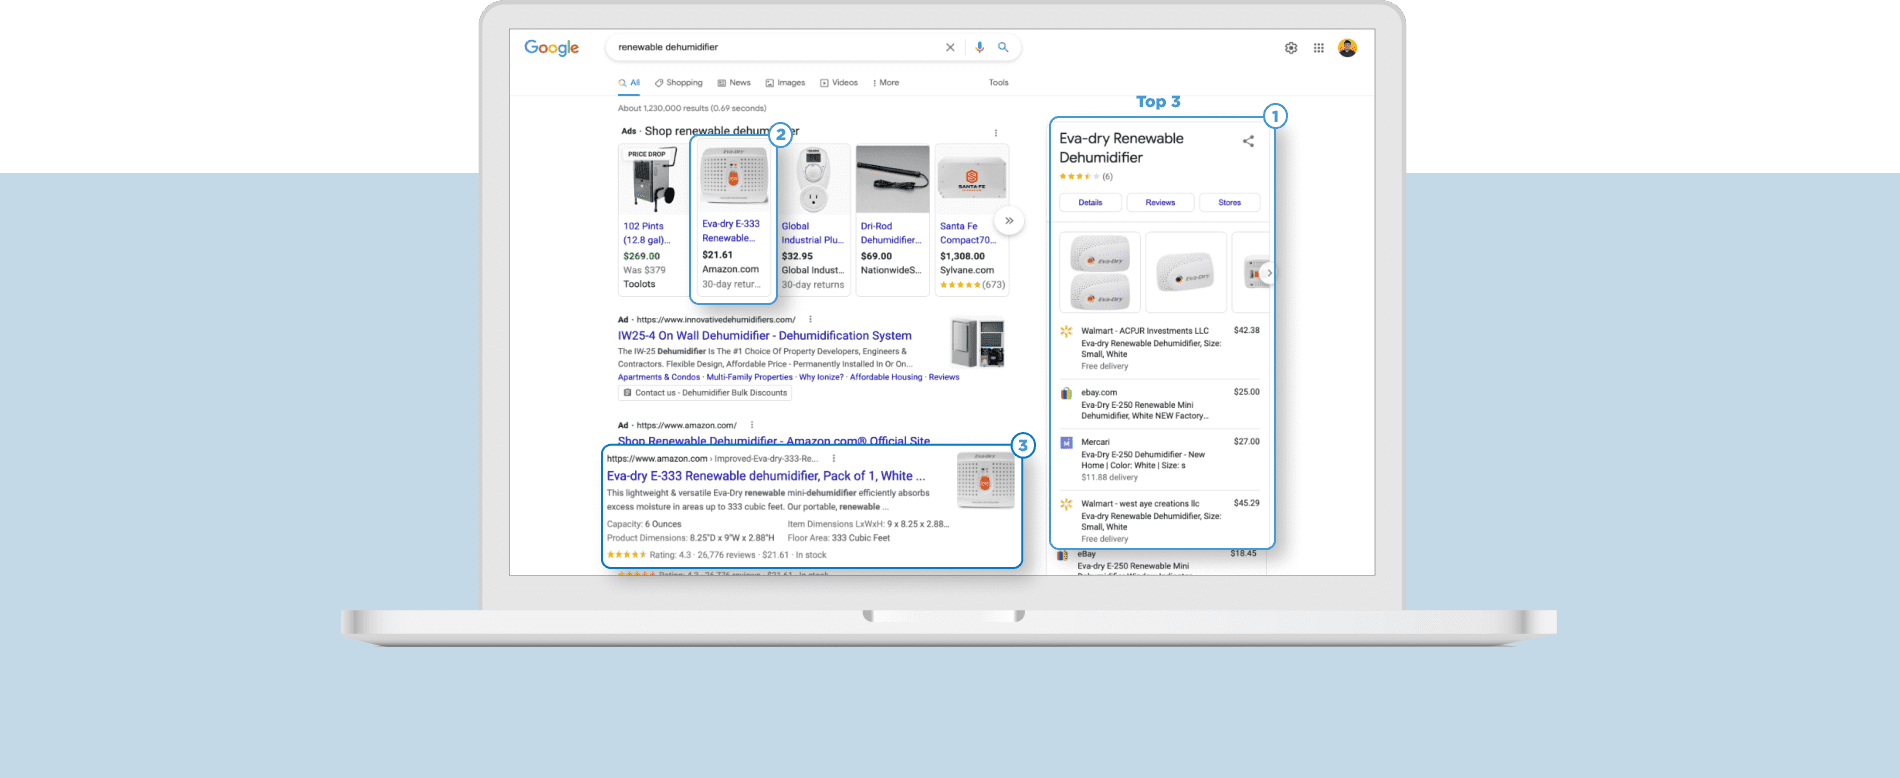
Task: Click the PRICE DROP dehumidifier product image
Action: pos(654,180)
